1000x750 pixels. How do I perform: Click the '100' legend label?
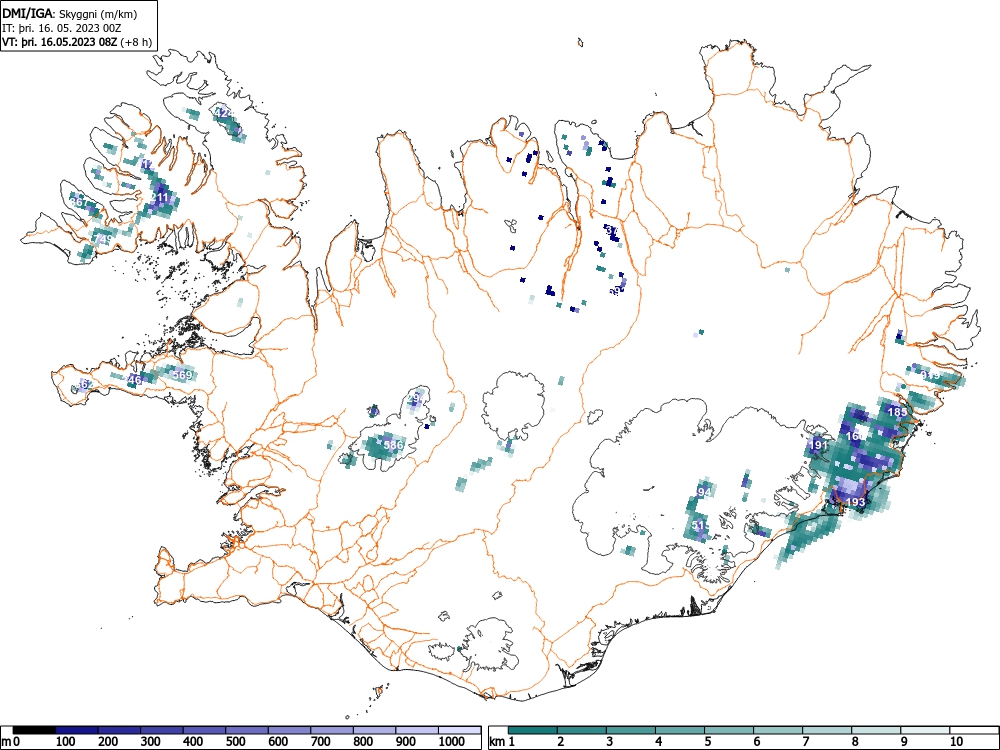[x=66, y=742]
